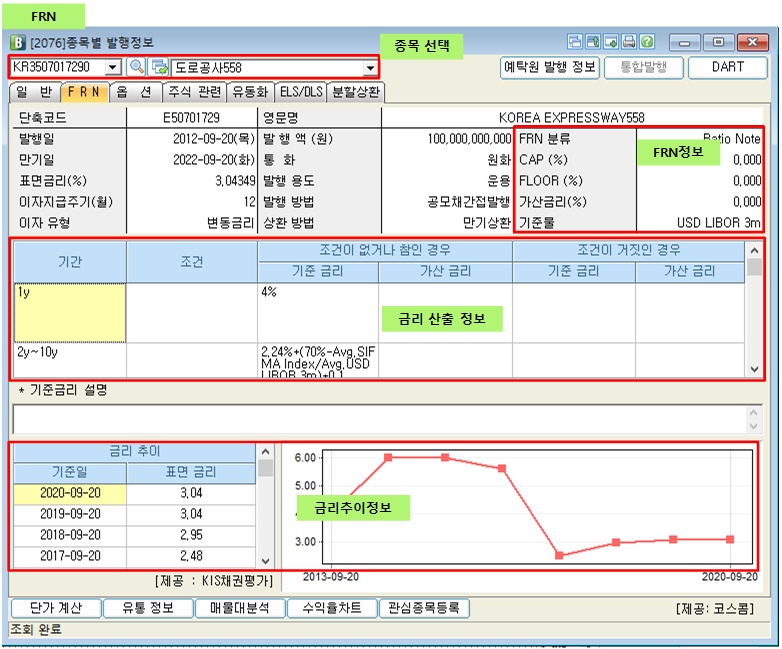Click the printer icon in the title bar

(629, 42)
